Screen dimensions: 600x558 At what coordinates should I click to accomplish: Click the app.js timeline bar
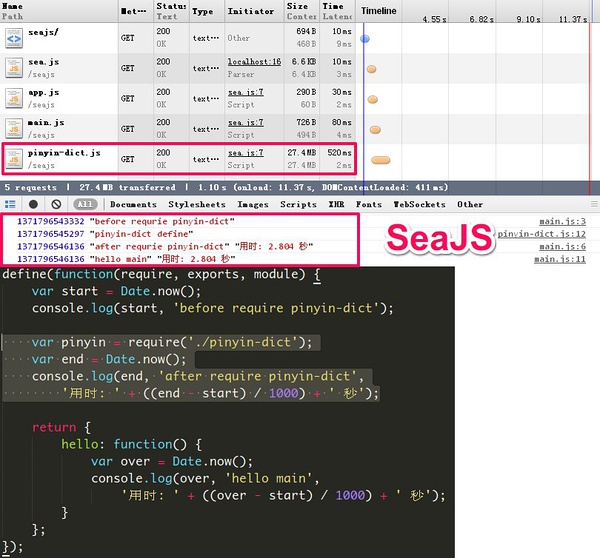pos(372,100)
